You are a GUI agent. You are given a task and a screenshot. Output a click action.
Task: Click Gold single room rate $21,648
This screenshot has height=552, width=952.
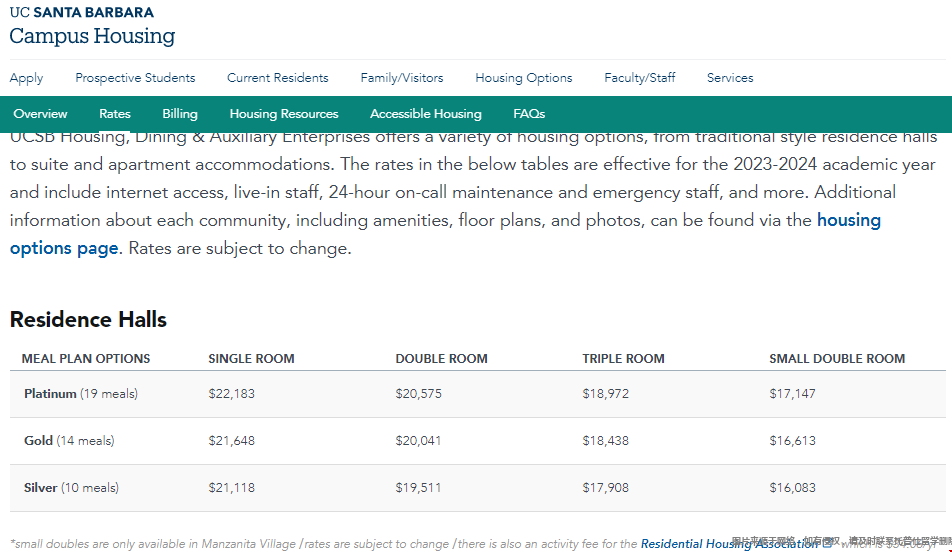point(231,441)
